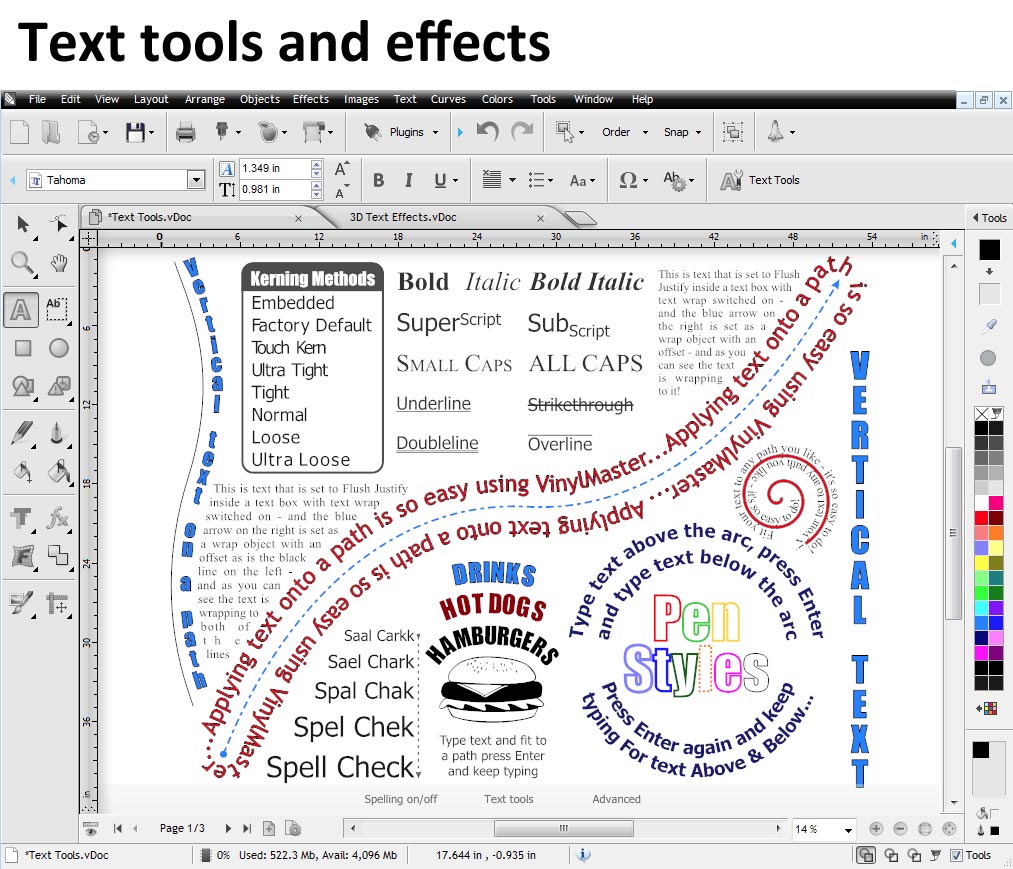Image resolution: width=1013 pixels, height=869 pixels.
Task: Select the arrow Pointer tool
Action: coord(23,224)
